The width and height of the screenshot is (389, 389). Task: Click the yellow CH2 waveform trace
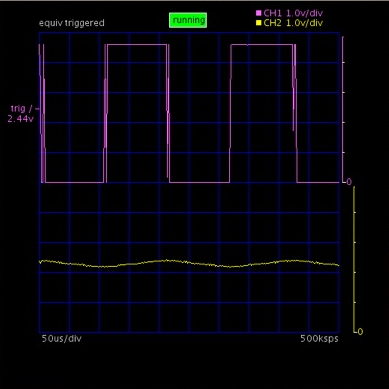[189, 263]
